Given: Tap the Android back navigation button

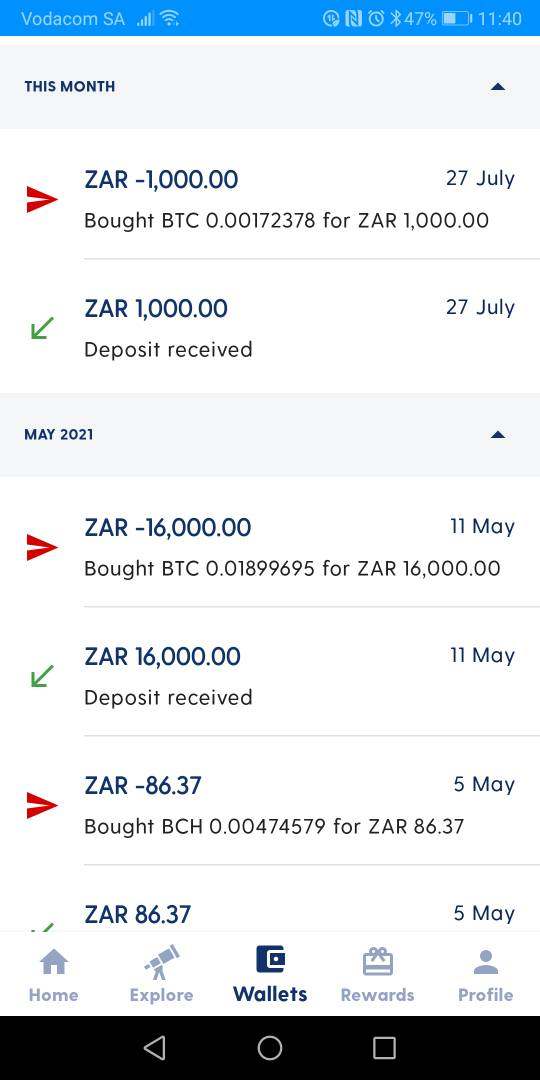Looking at the screenshot, I should (155, 1048).
